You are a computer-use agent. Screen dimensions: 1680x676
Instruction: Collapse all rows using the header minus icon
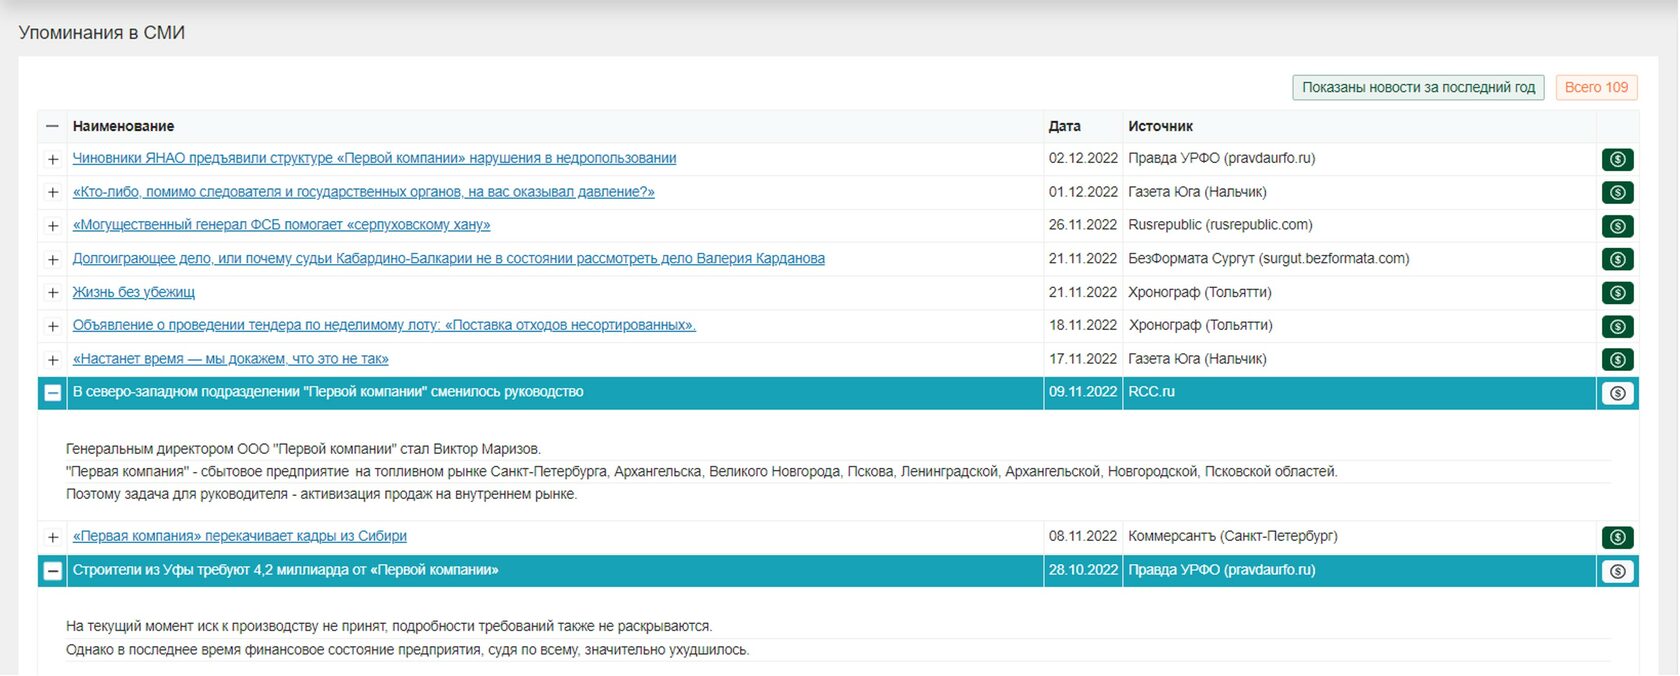[53, 127]
